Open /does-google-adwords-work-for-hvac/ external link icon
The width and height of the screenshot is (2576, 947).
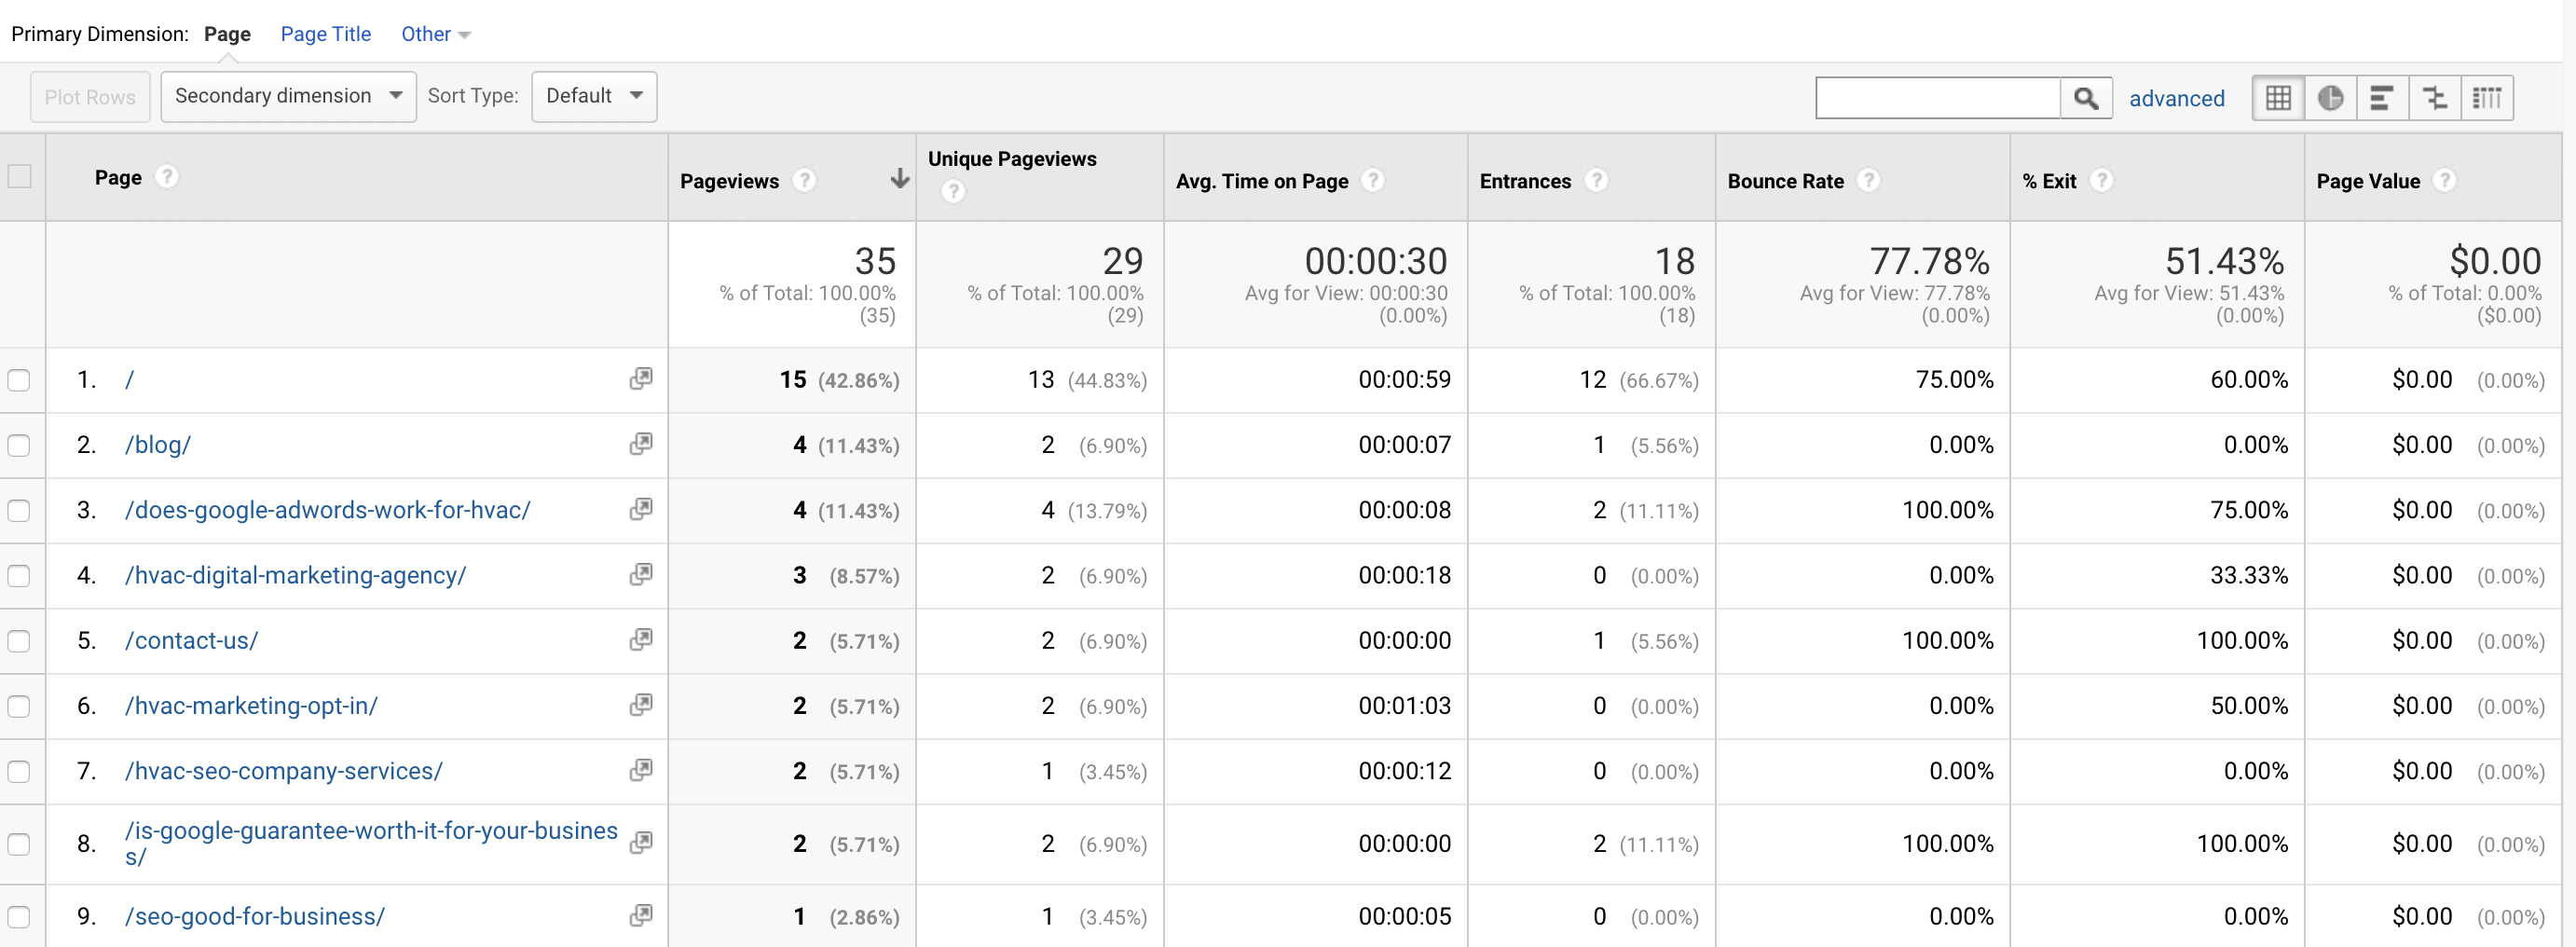click(x=641, y=509)
